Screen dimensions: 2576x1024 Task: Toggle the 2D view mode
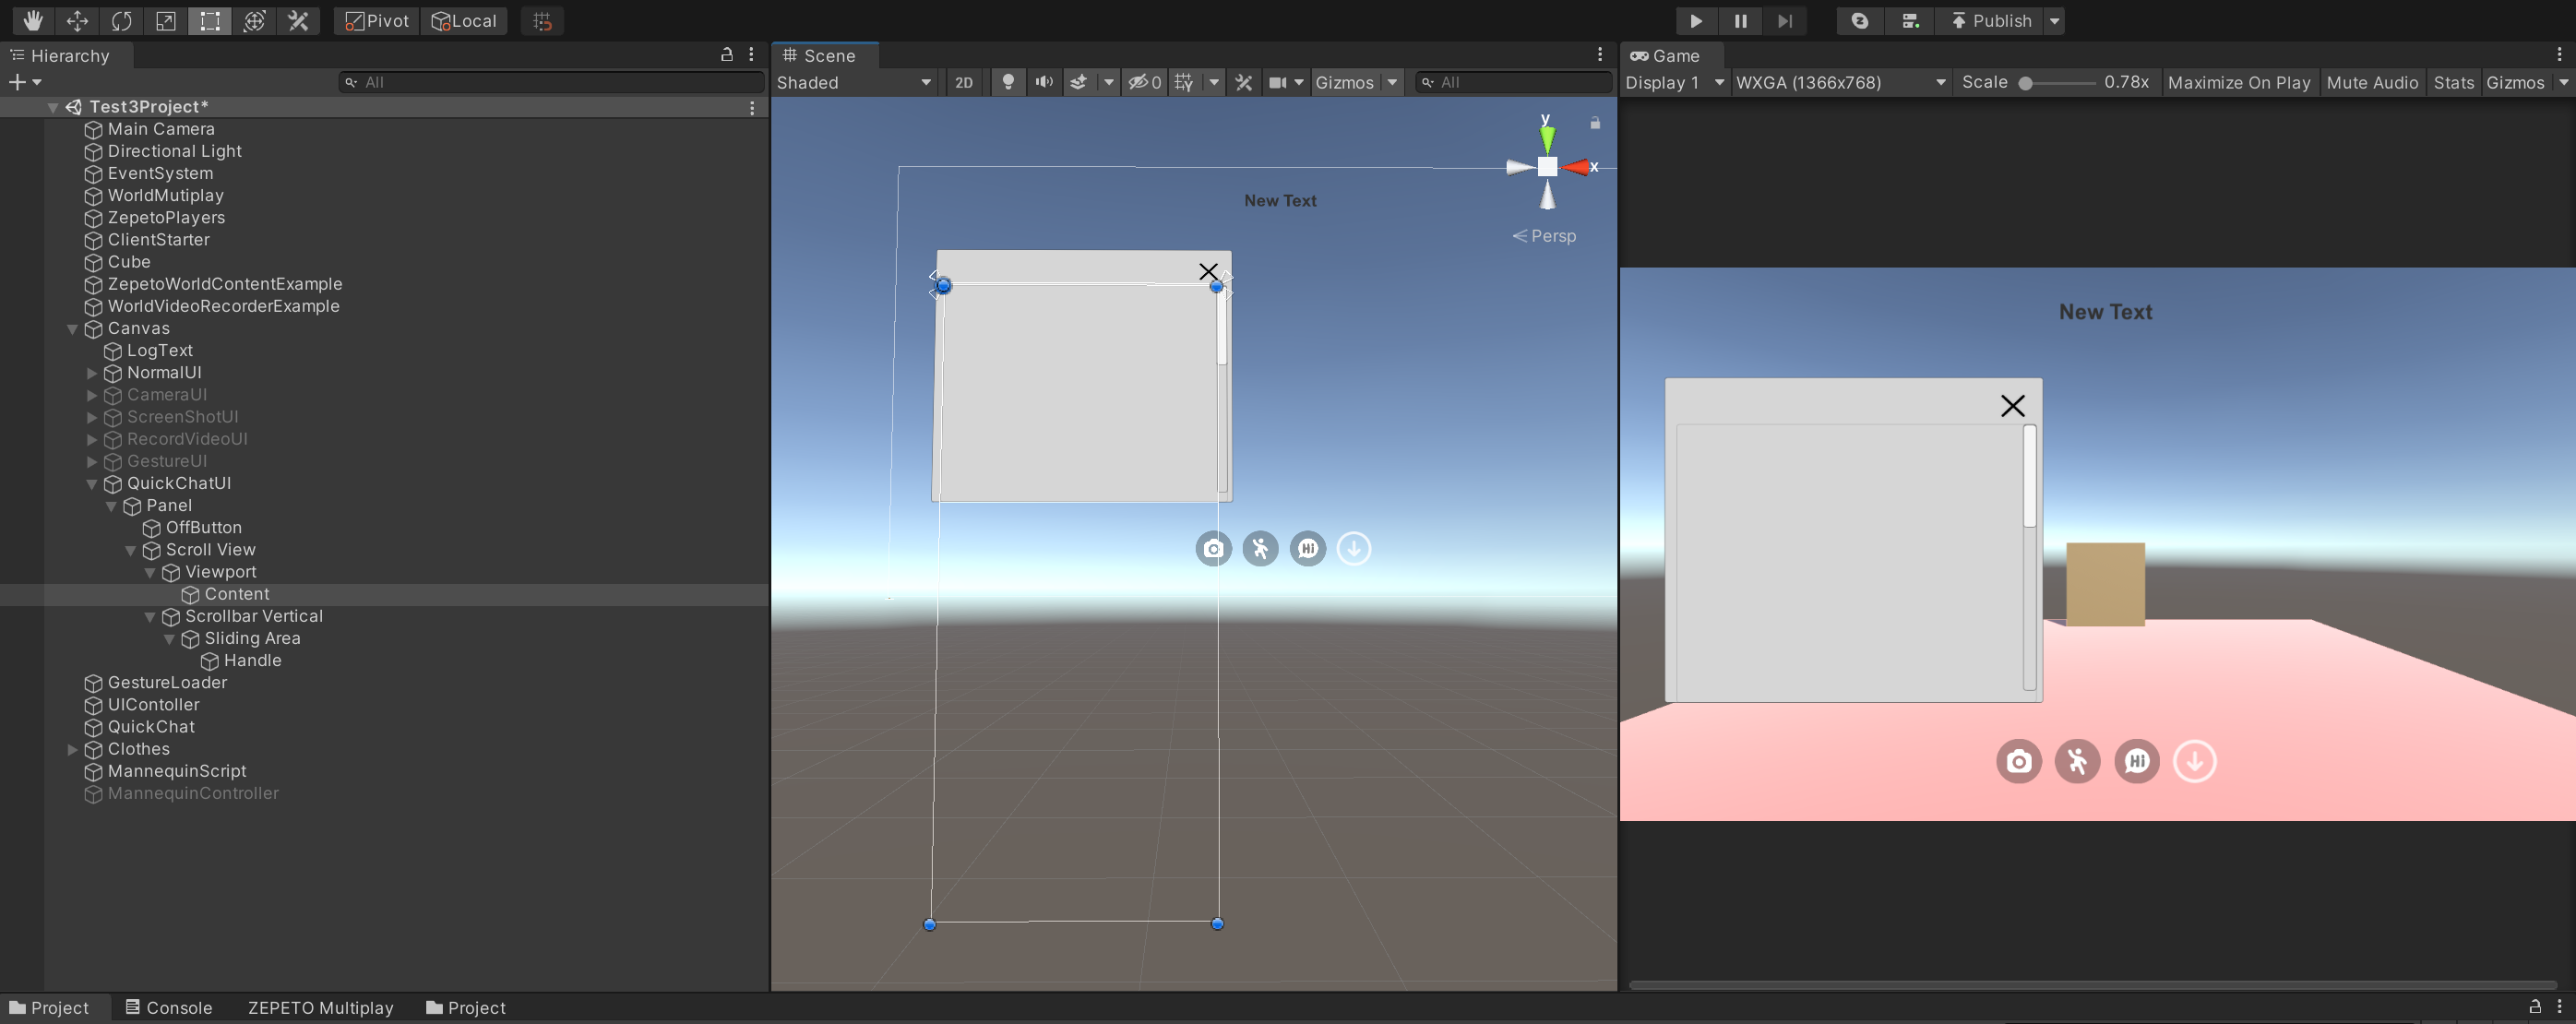coord(963,82)
